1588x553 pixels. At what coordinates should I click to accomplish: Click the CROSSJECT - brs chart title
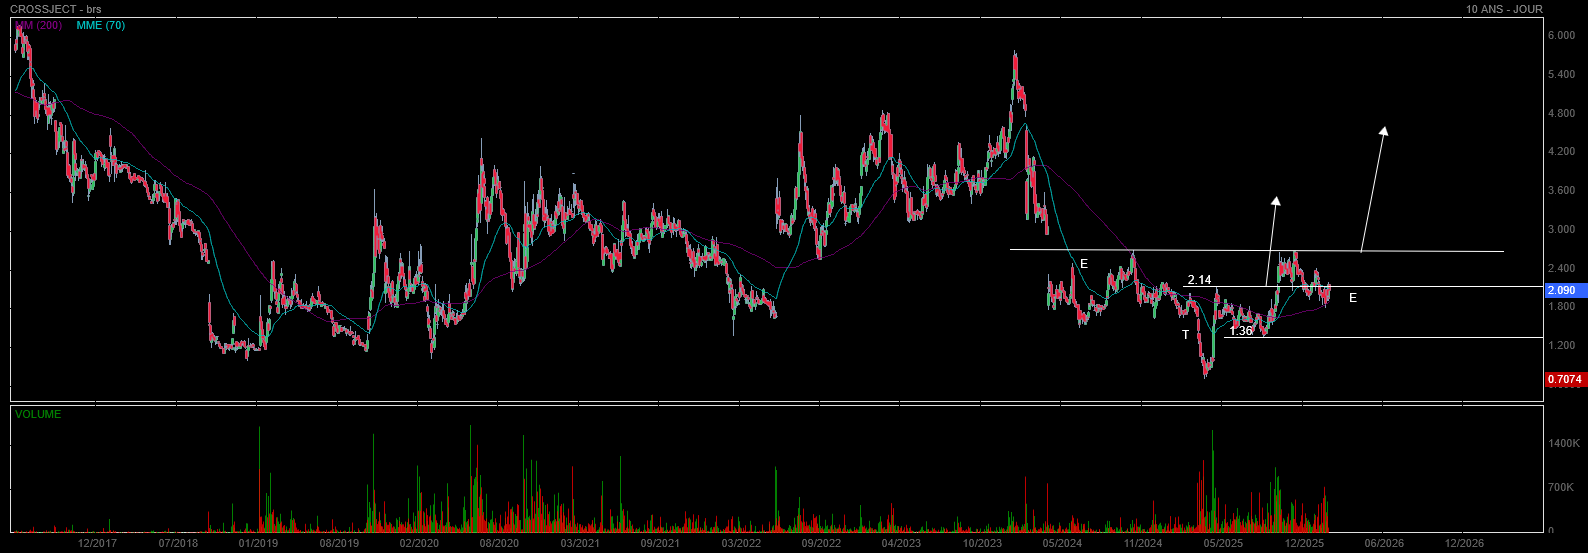pyautogui.click(x=49, y=9)
